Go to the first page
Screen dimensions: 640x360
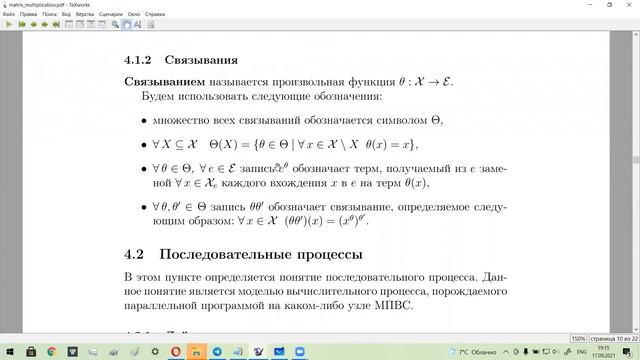22,24
